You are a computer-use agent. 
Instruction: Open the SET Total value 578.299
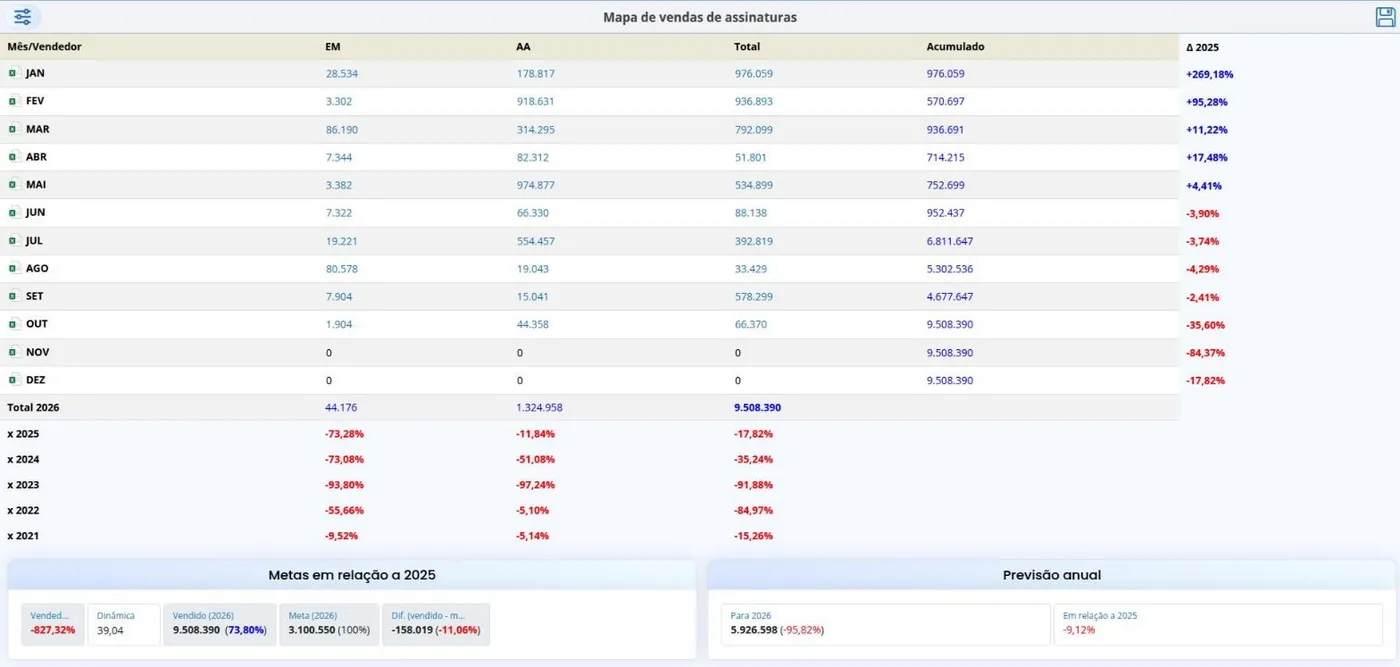pyautogui.click(x=753, y=297)
